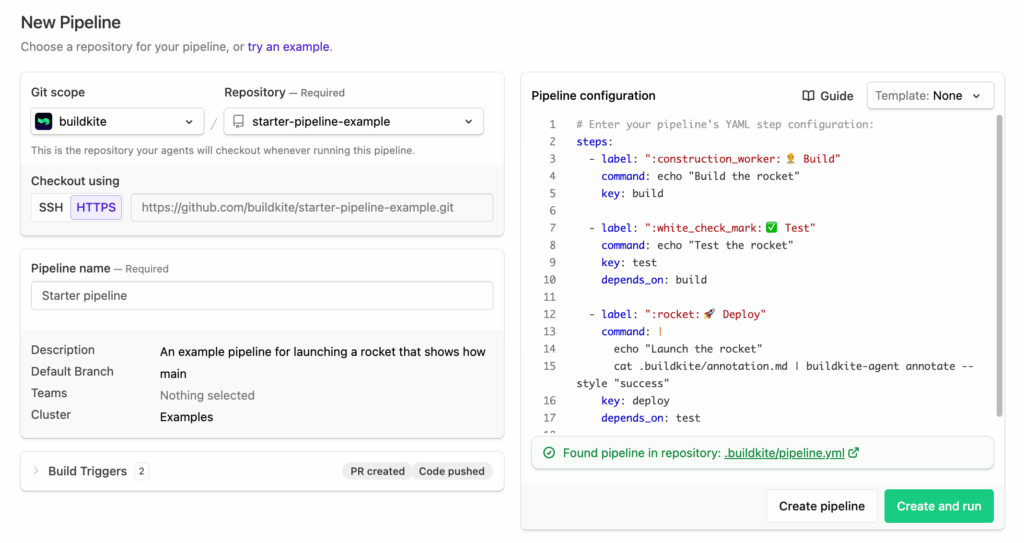Click the PR created trigger badge
Screen dimensions: 1024x543
[x=377, y=471]
